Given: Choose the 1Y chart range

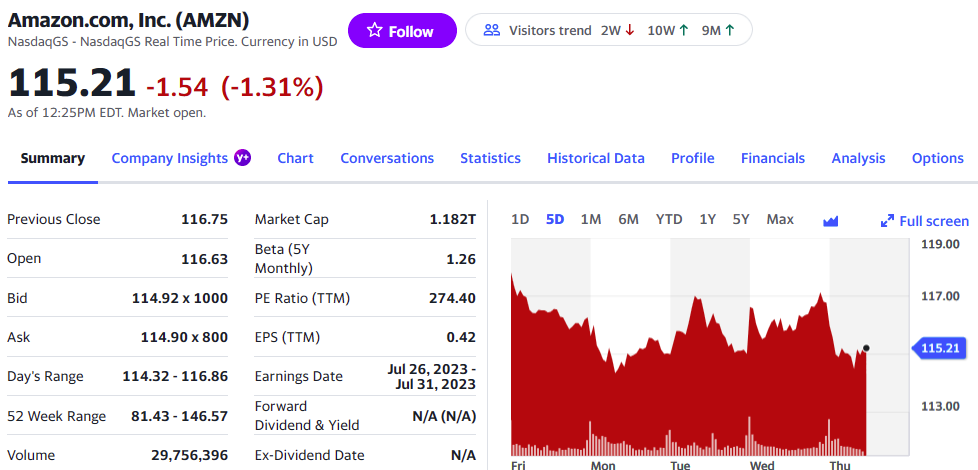Looking at the screenshot, I should coord(707,219).
